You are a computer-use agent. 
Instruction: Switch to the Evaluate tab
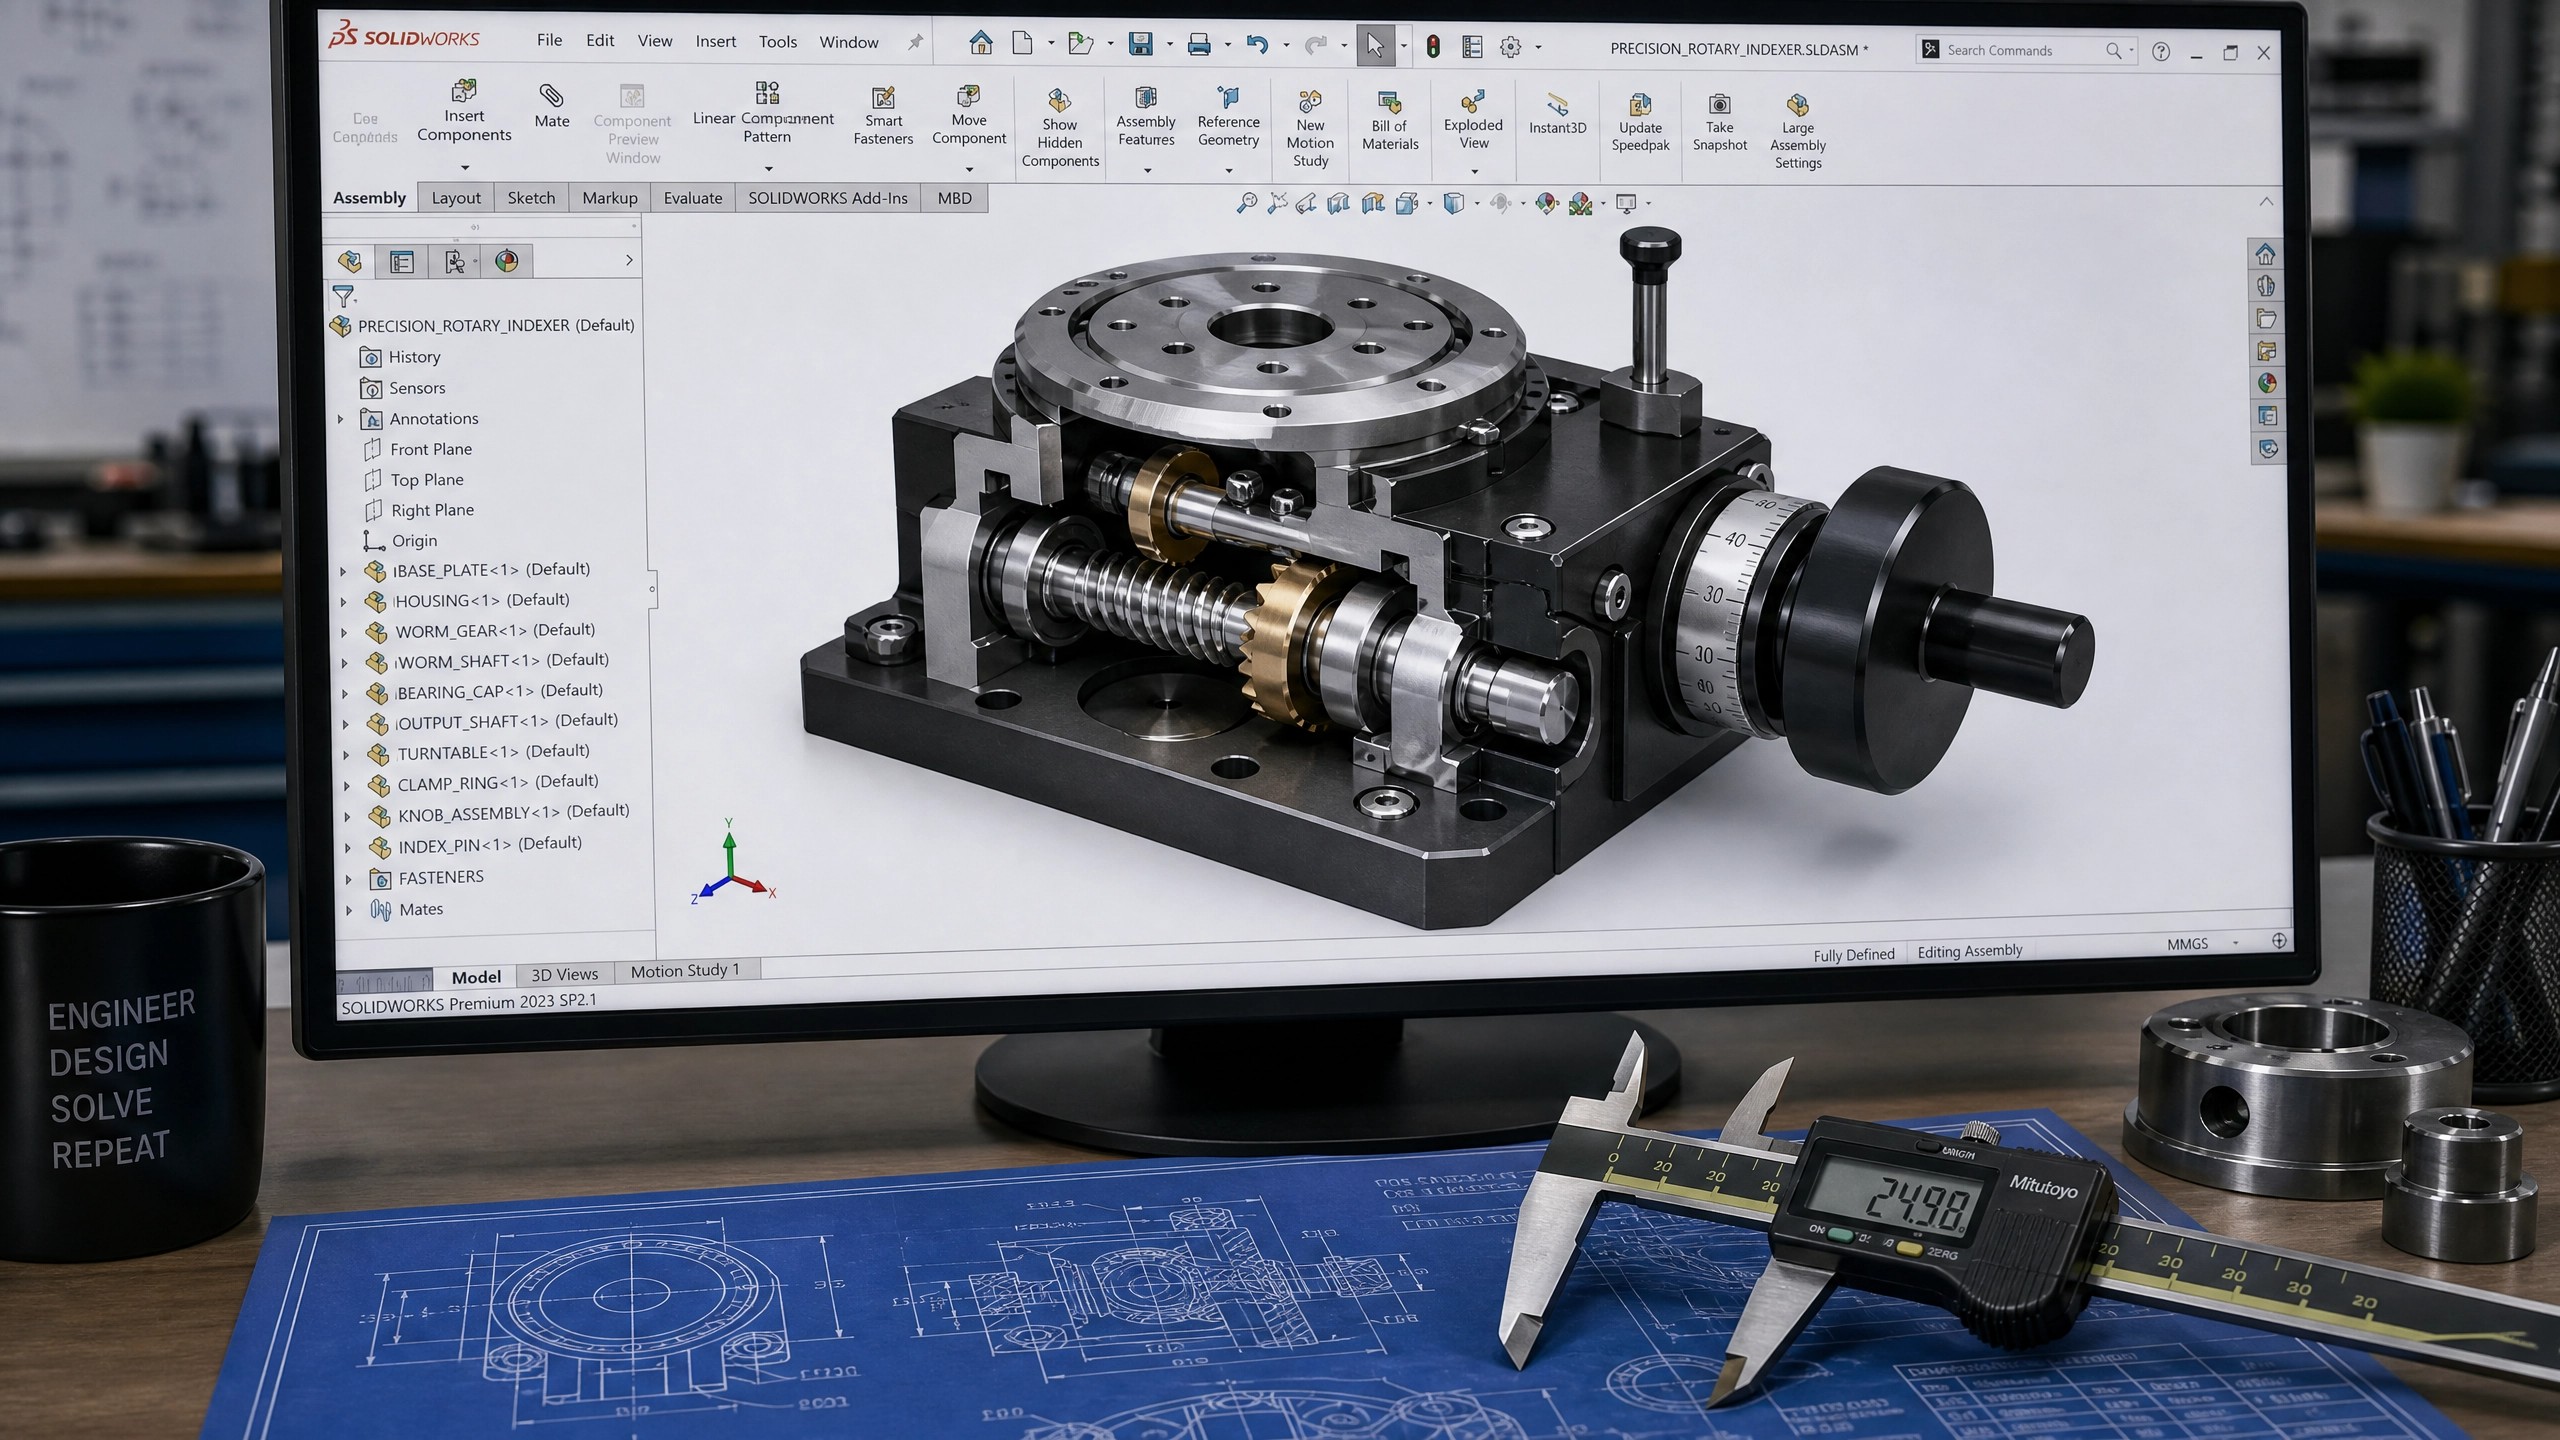(x=692, y=198)
